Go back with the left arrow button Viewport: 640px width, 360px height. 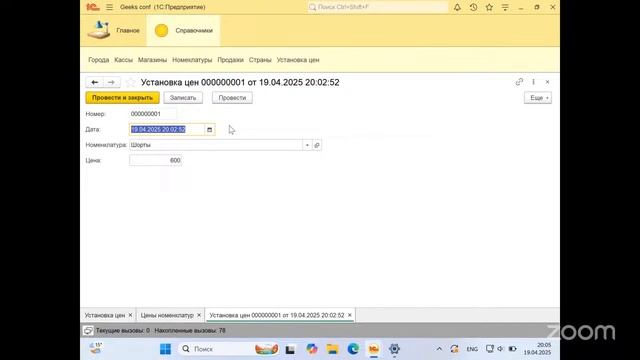tap(94, 82)
